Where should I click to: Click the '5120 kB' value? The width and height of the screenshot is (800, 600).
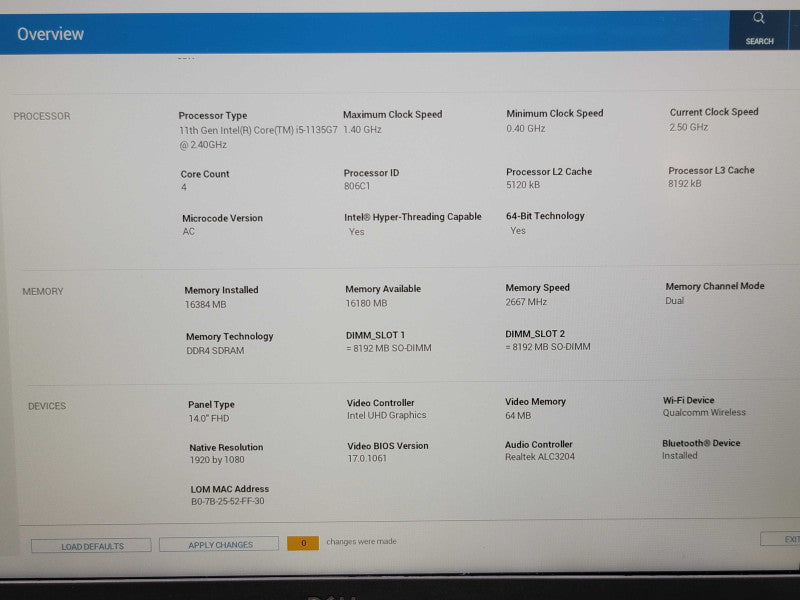522,185
